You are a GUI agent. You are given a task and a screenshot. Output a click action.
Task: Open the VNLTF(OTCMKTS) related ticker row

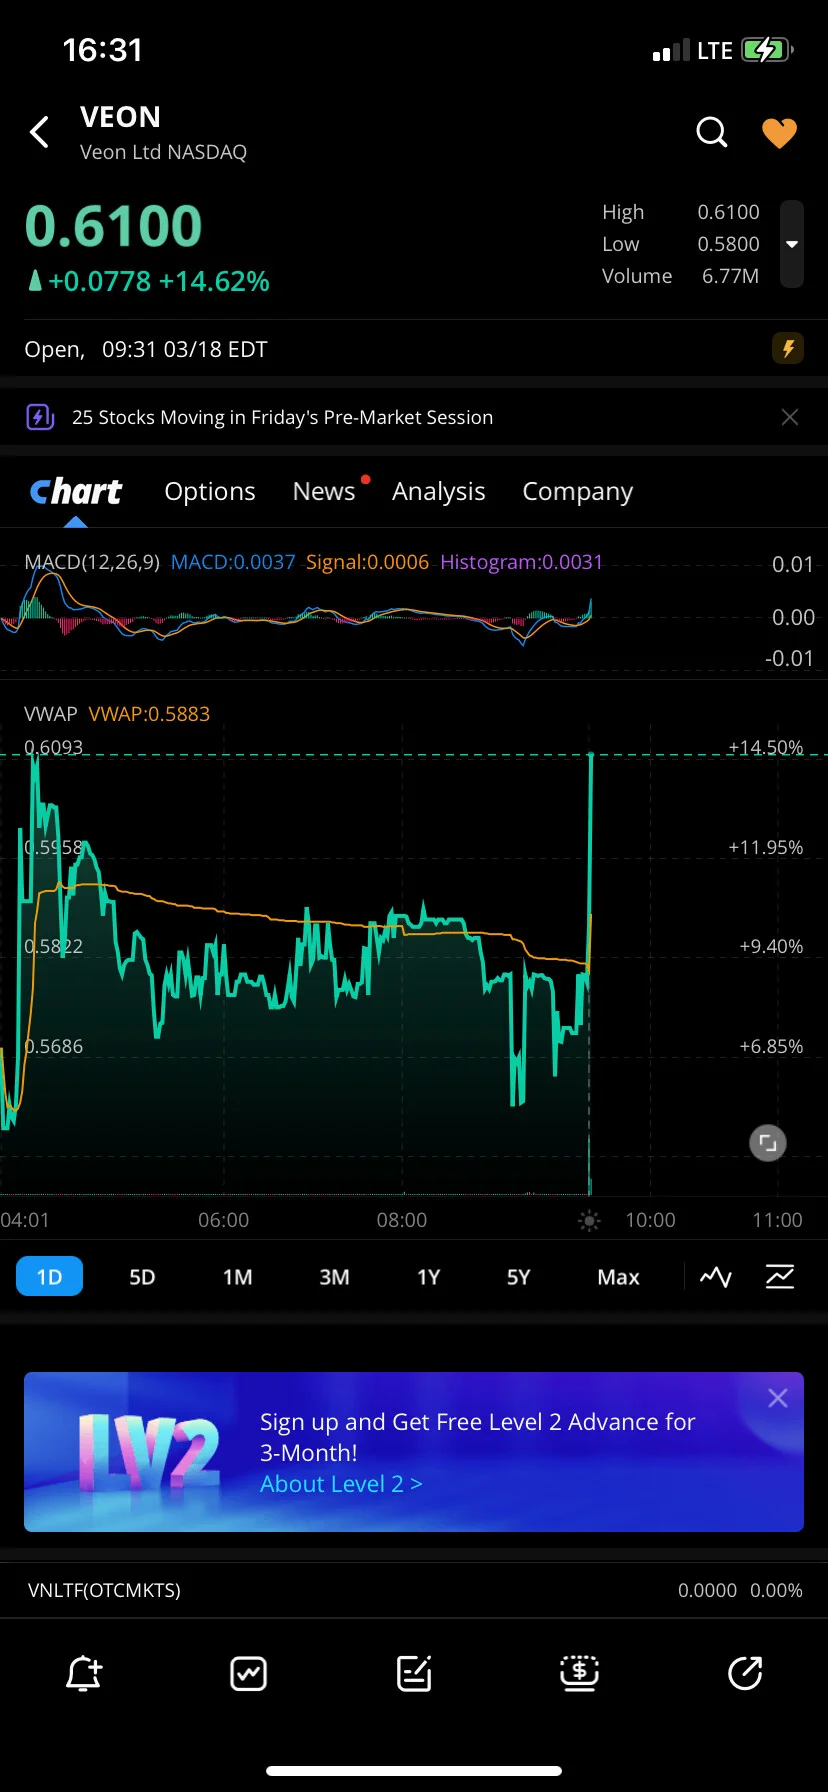click(414, 1590)
